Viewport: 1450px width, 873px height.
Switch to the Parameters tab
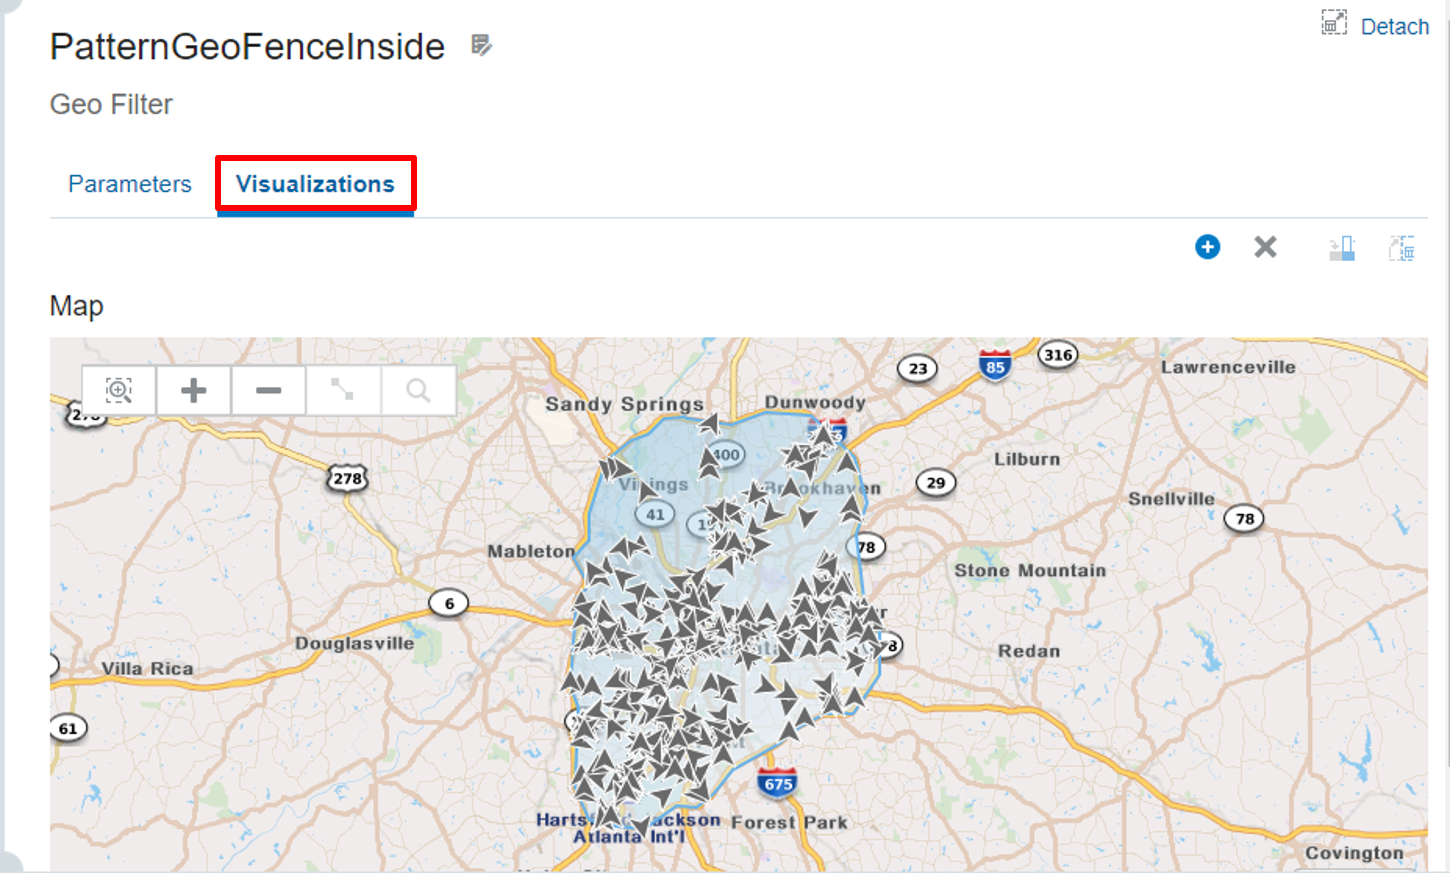point(130,184)
